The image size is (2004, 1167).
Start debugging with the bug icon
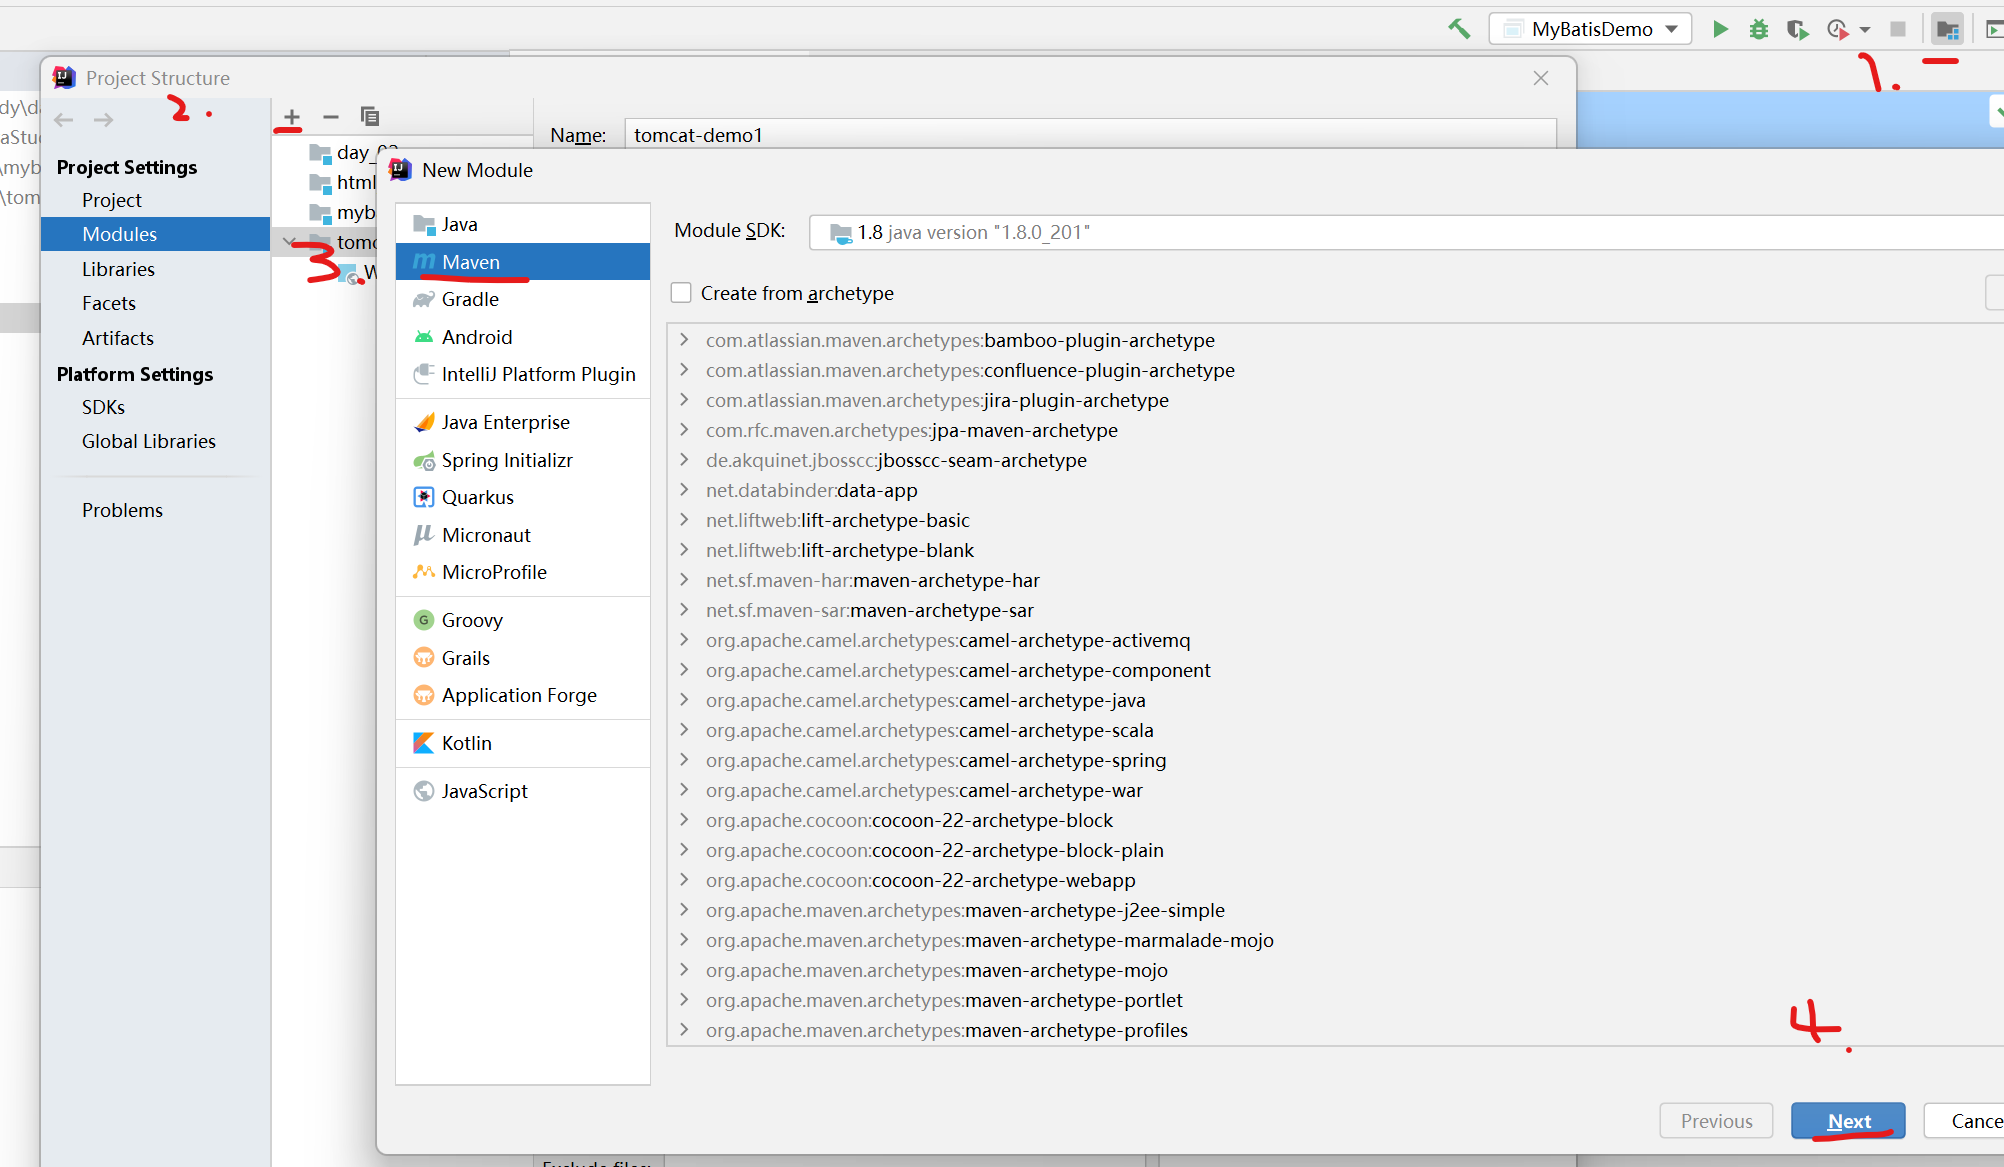coord(1758,29)
